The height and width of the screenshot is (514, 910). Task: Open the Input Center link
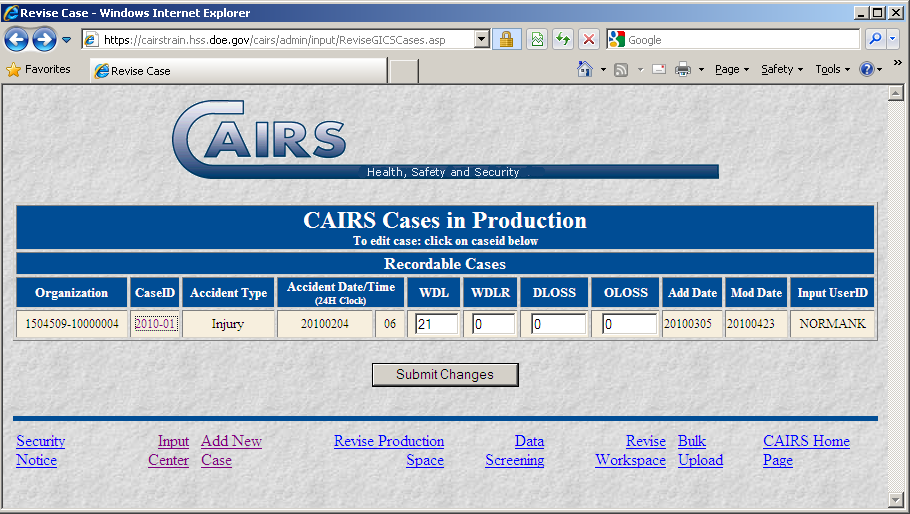pos(168,451)
